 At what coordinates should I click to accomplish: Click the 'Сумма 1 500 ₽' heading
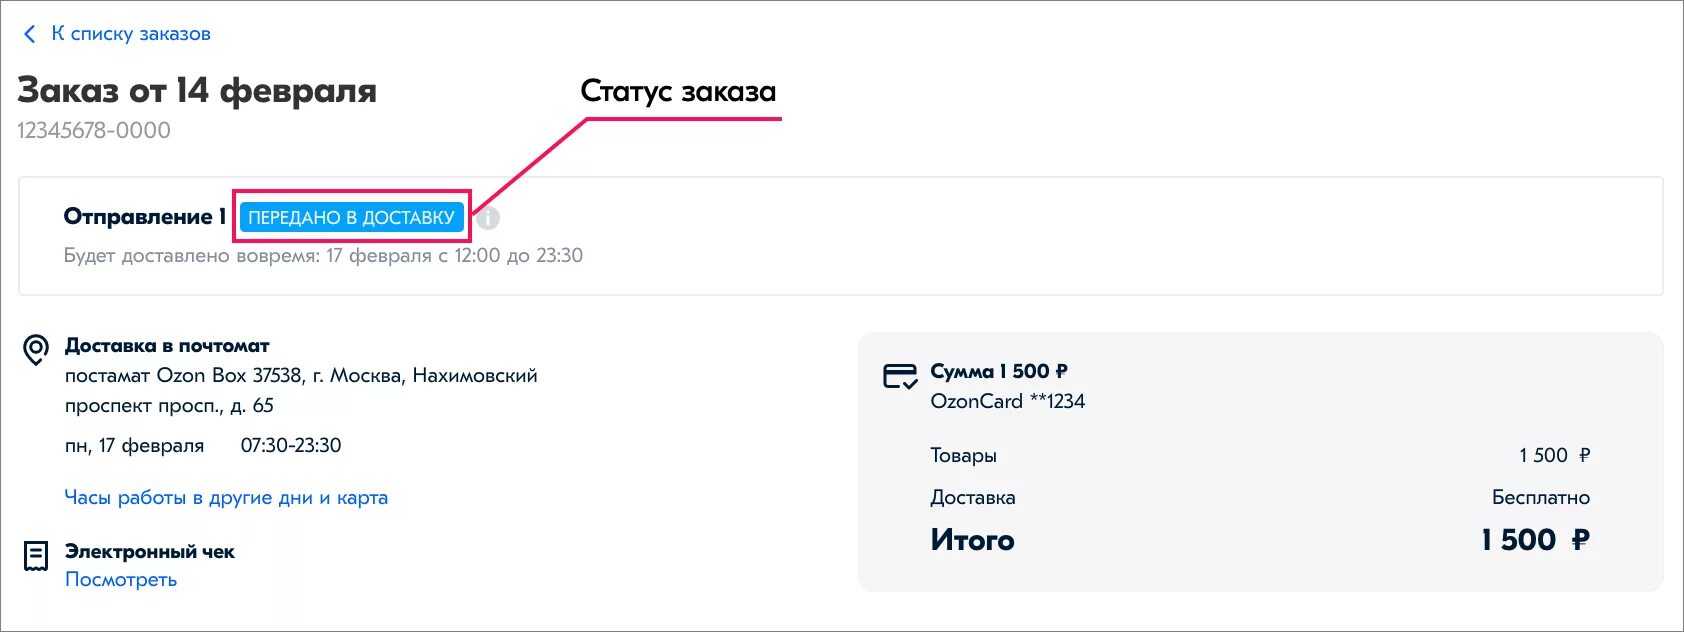click(x=999, y=371)
